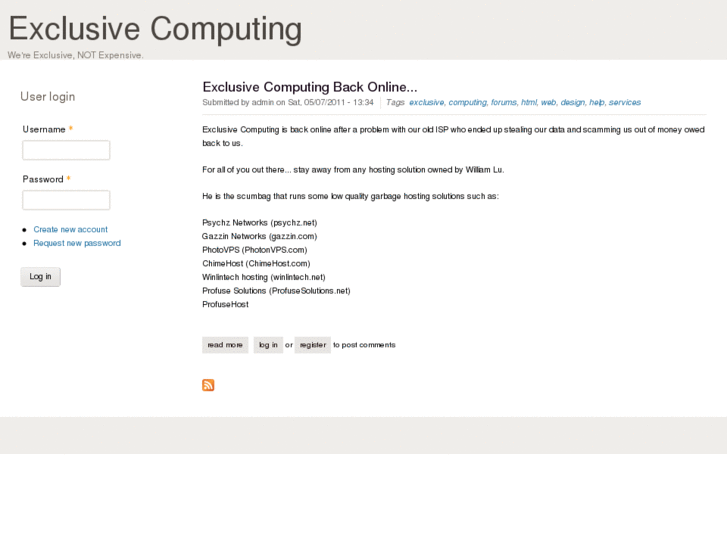Click the Exclusive Computing site title
Image resolution: width=727 pixels, height=545 pixels.
(x=155, y=29)
